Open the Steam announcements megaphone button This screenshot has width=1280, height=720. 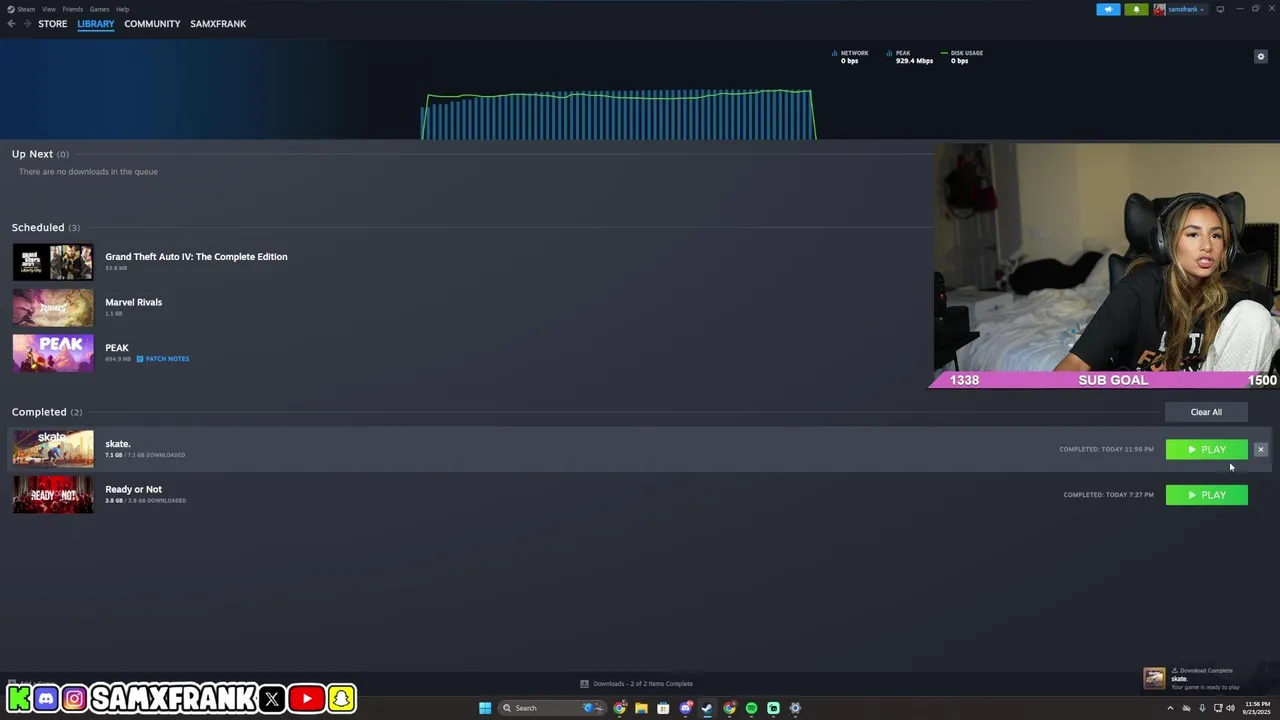pos(1108,9)
